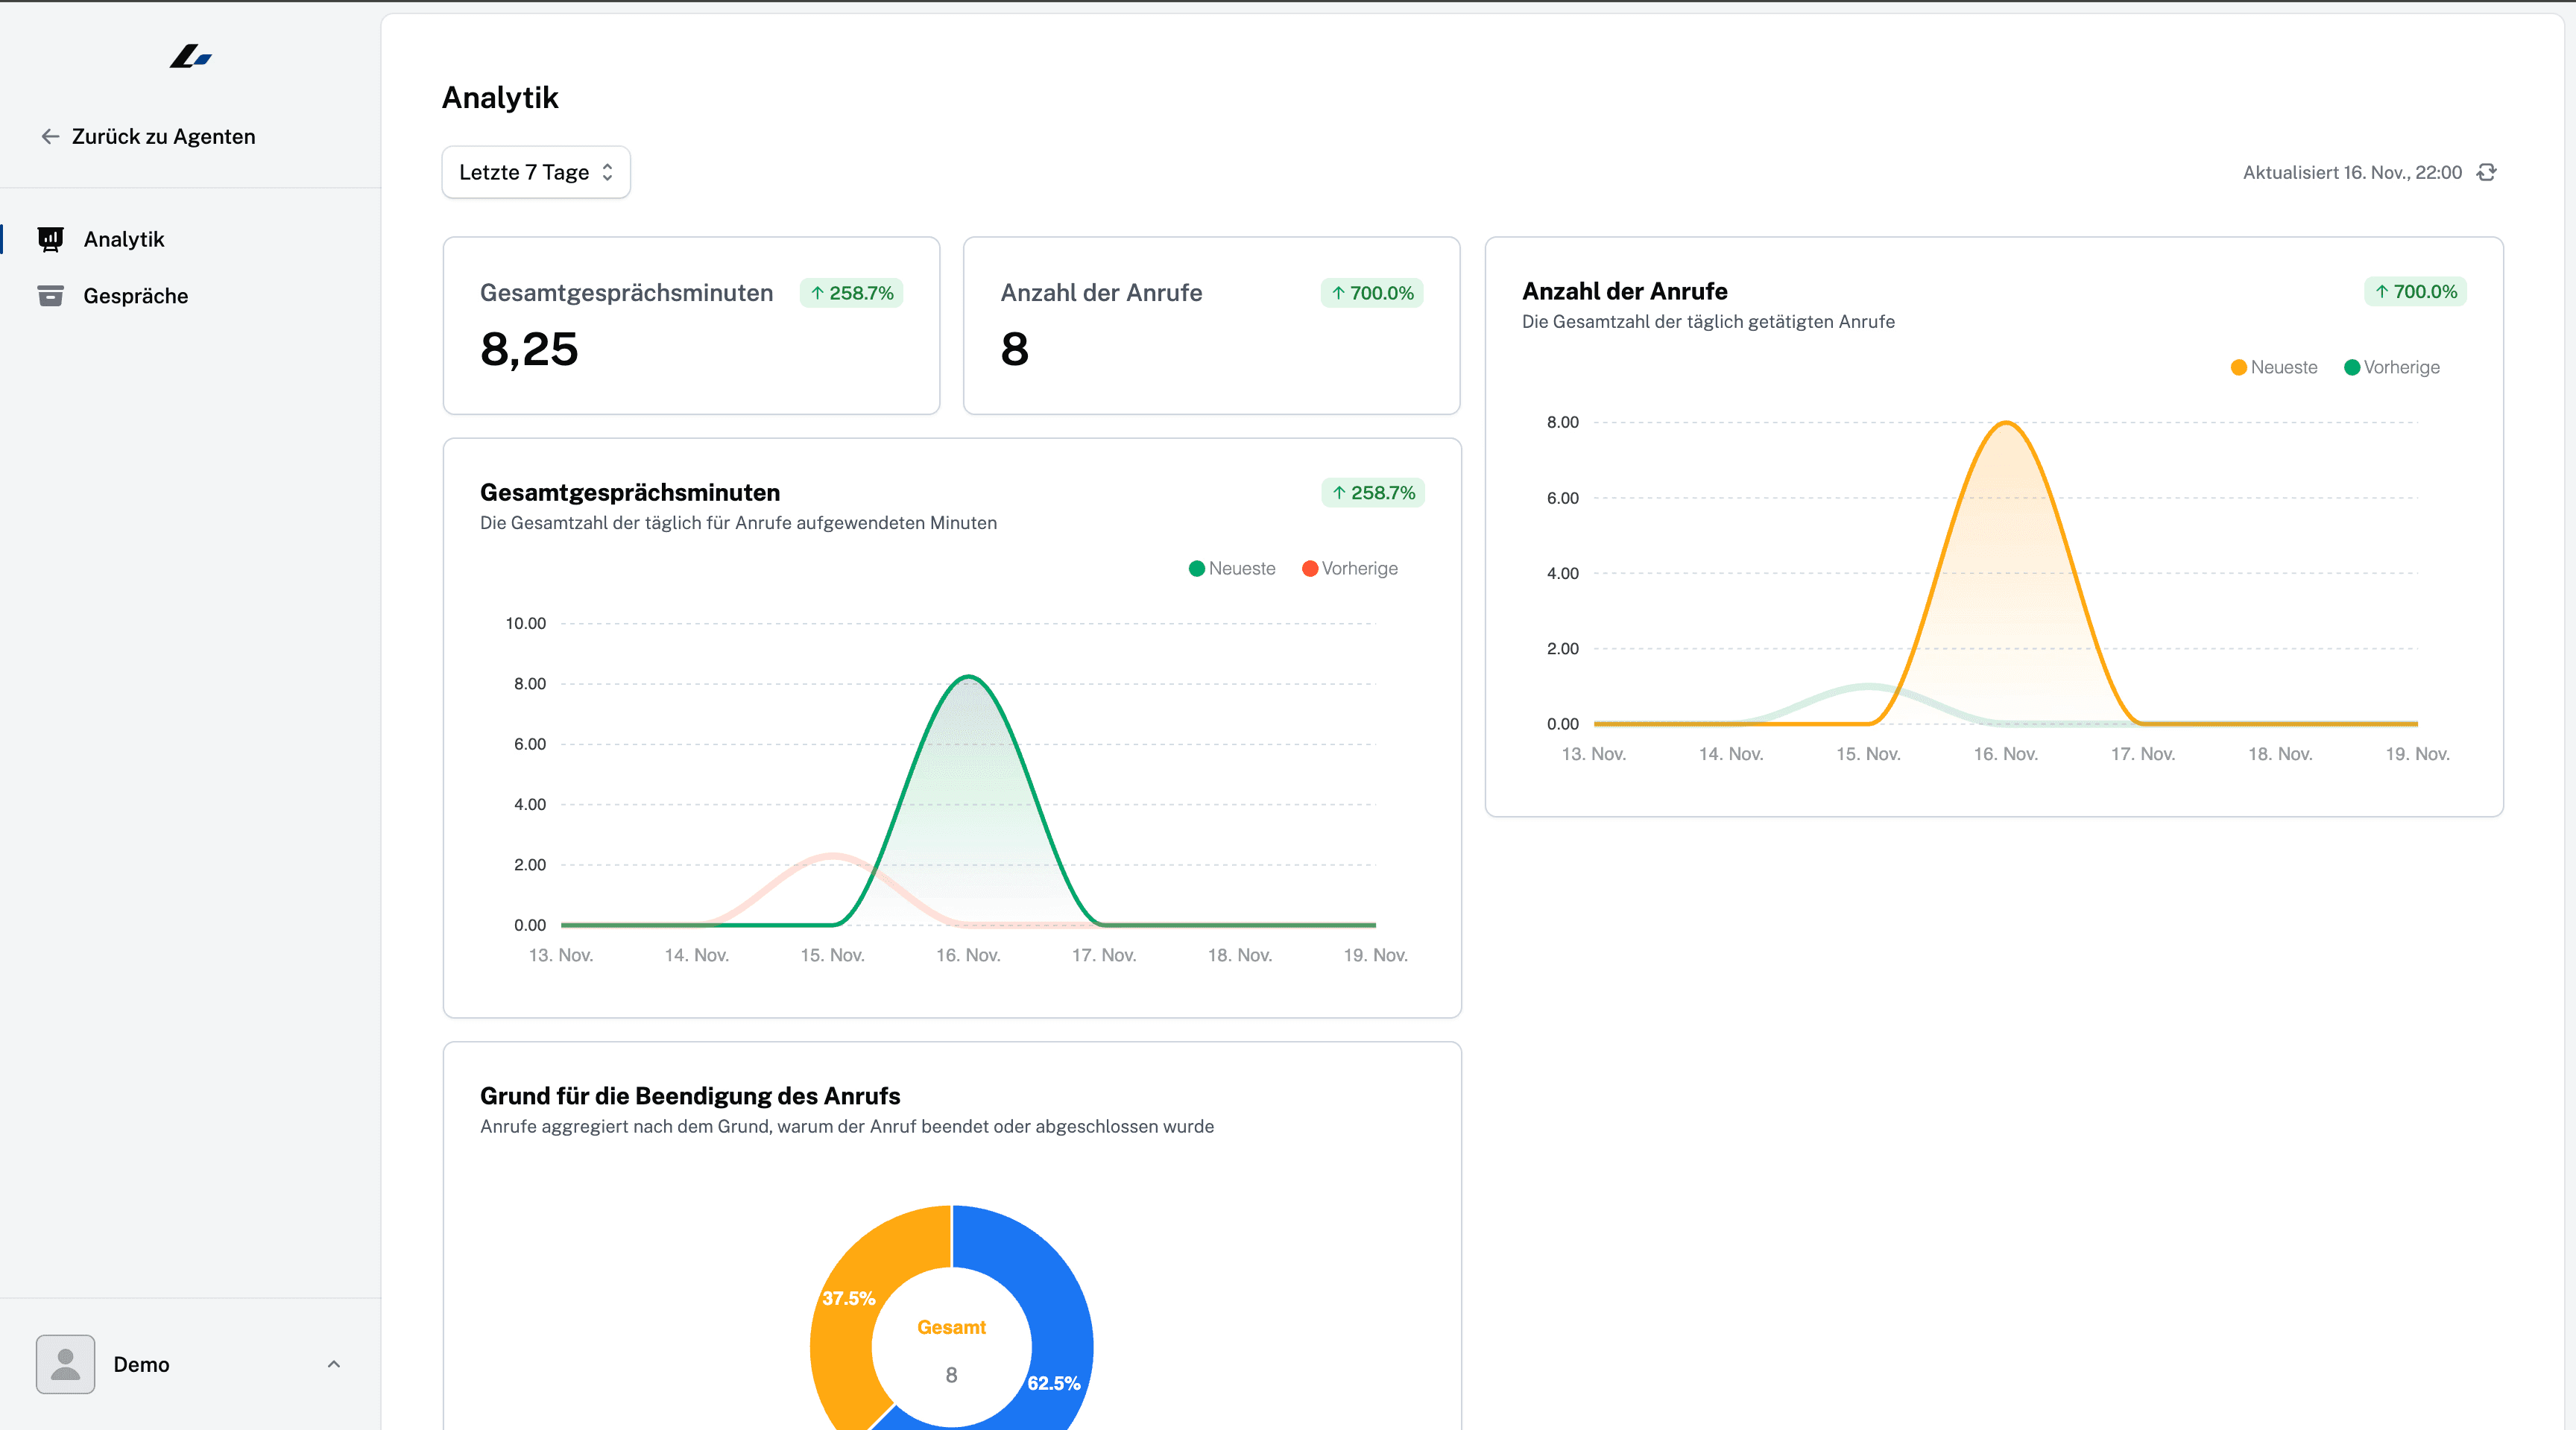2576x1430 pixels.
Task: Toggle Vorherige legend in Anzahl der Anrufe chart
Action: pos(2392,367)
